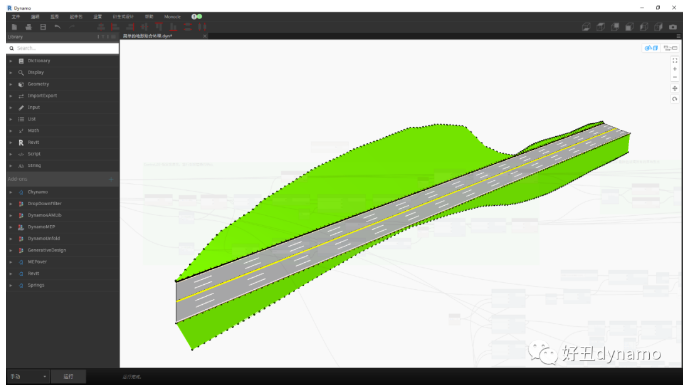Click the ImportExport arrows icon
The width and height of the screenshot is (690, 388).
point(21,96)
